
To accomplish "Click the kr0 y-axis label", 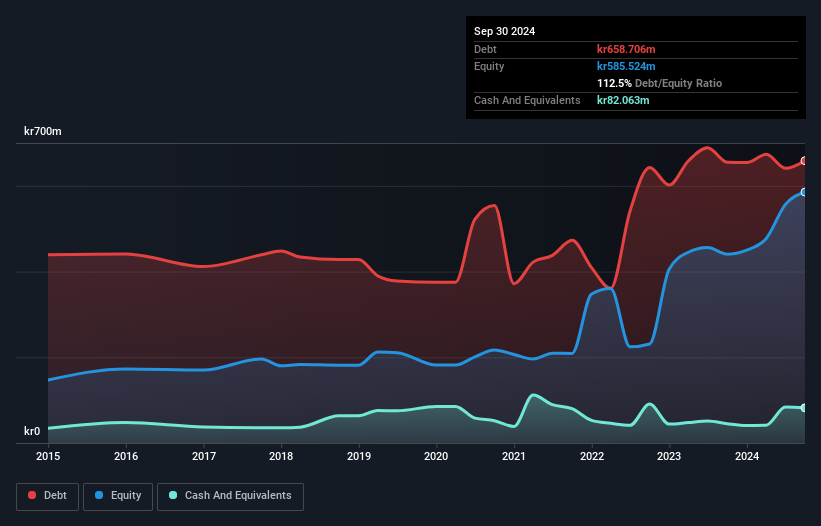I will (32, 431).
